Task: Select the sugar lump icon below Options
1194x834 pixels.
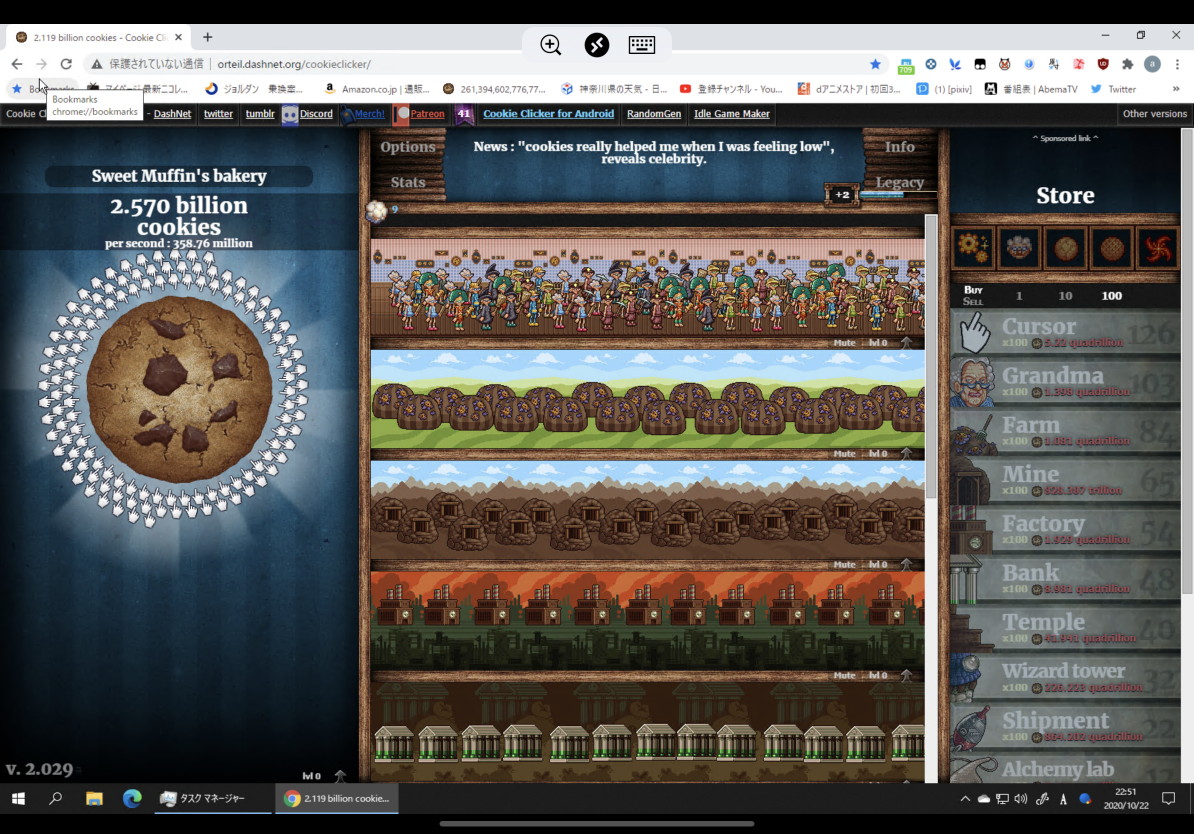Action: coord(376,211)
